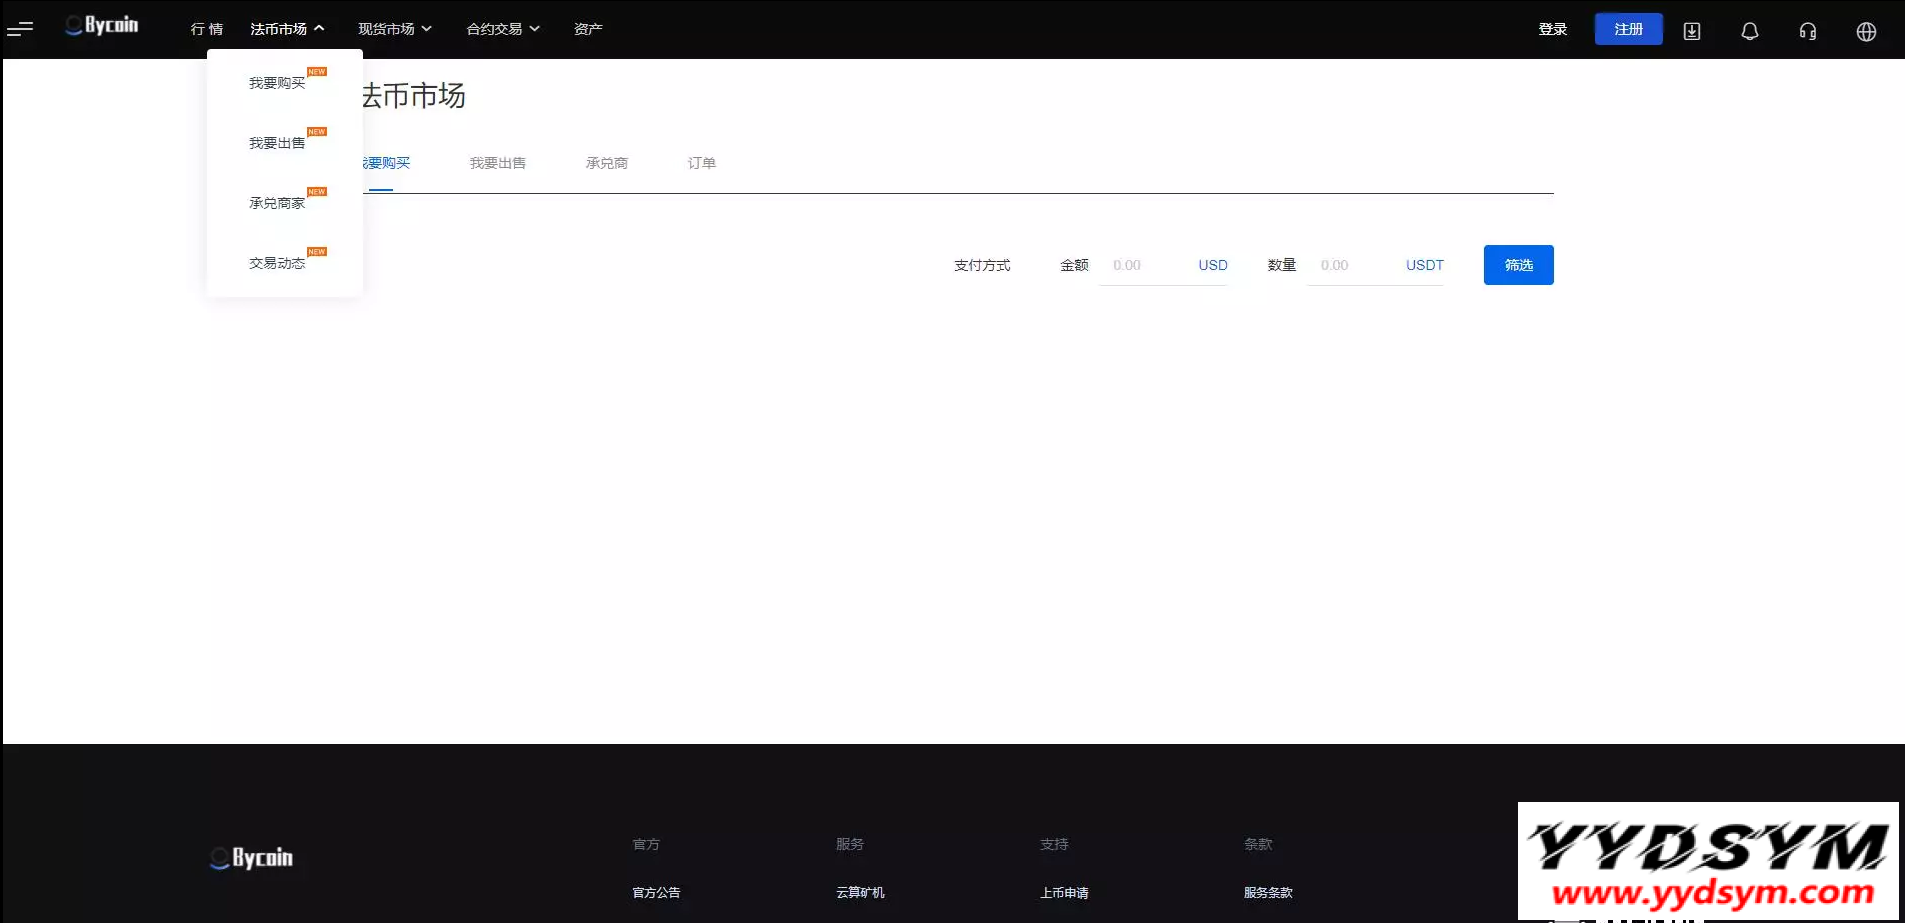Click the 登录 login link
The image size is (1905, 923).
(1552, 29)
